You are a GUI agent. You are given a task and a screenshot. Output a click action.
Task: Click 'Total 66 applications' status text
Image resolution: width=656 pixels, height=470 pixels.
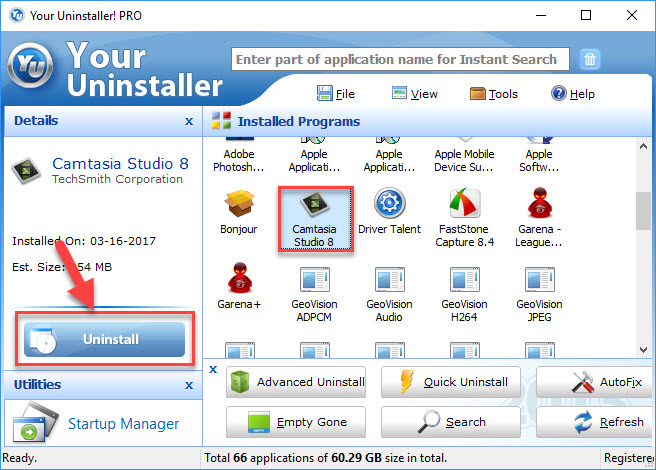[x=325, y=458]
